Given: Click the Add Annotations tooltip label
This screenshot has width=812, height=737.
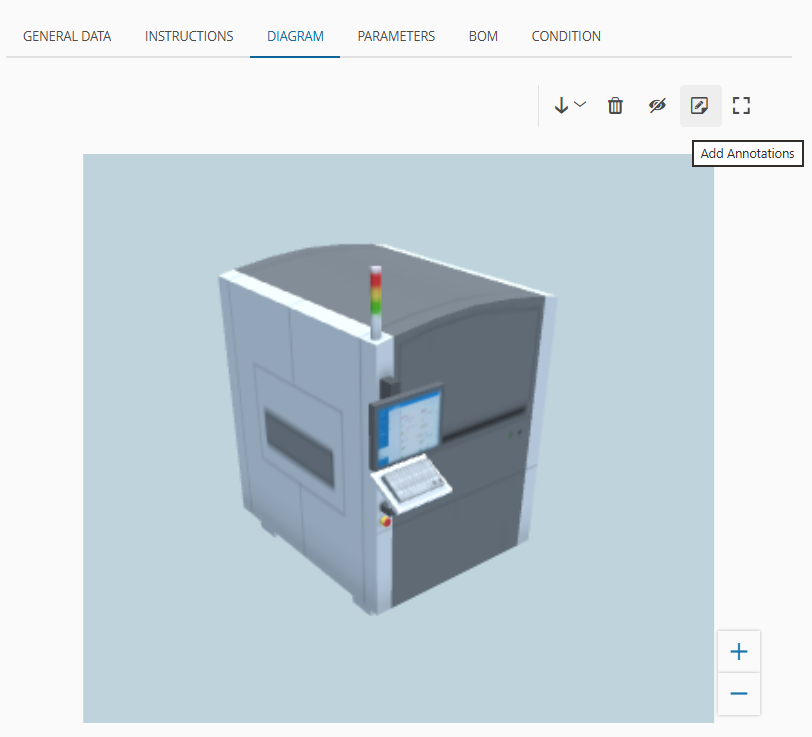Looking at the screenshot, I should pyautogui.click(x=747, y=153).
